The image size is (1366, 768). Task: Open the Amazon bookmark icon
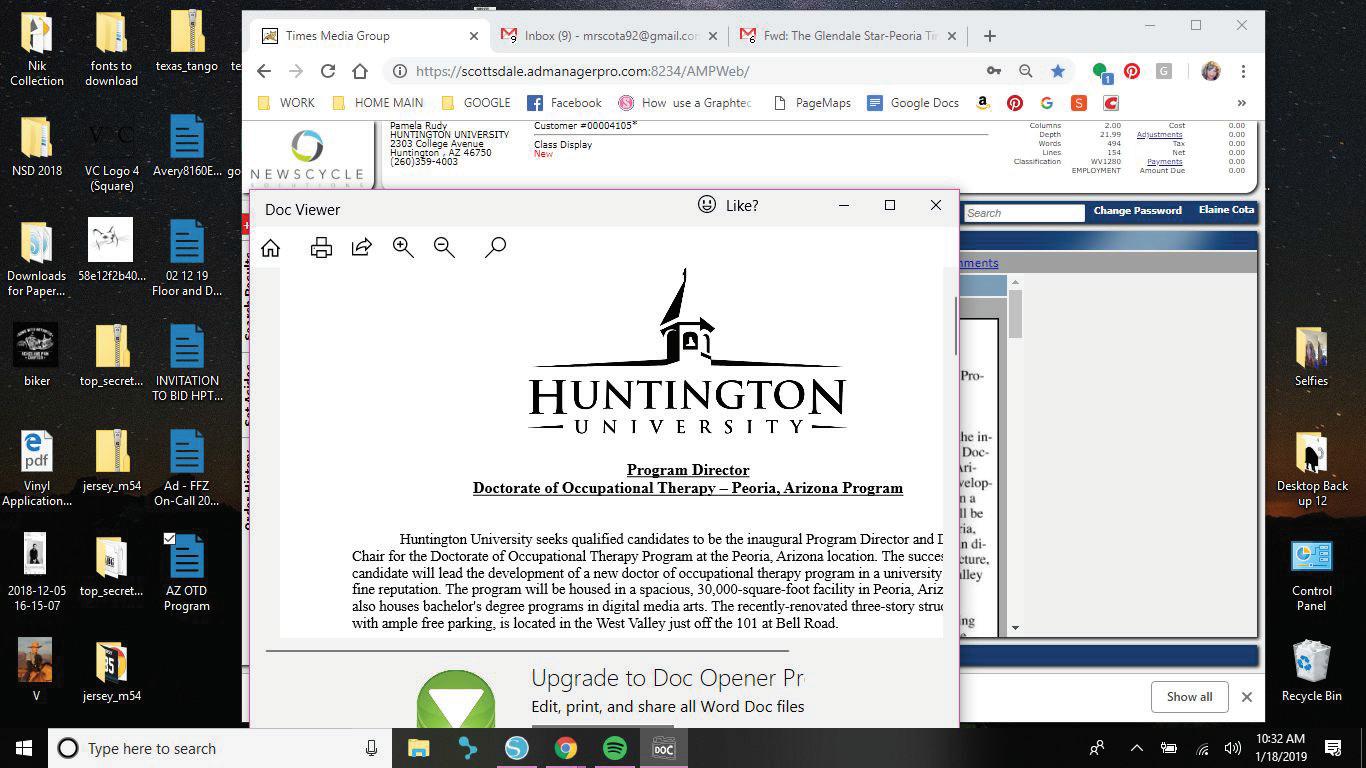click(x=984, y=103)
